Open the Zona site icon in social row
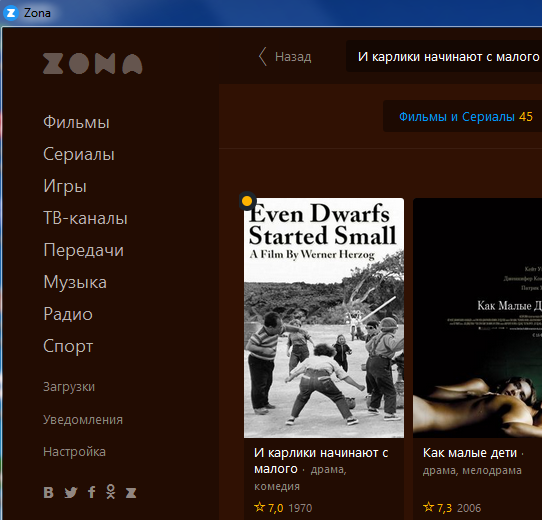Screen dimensions: 542x520 click(131, 492)
